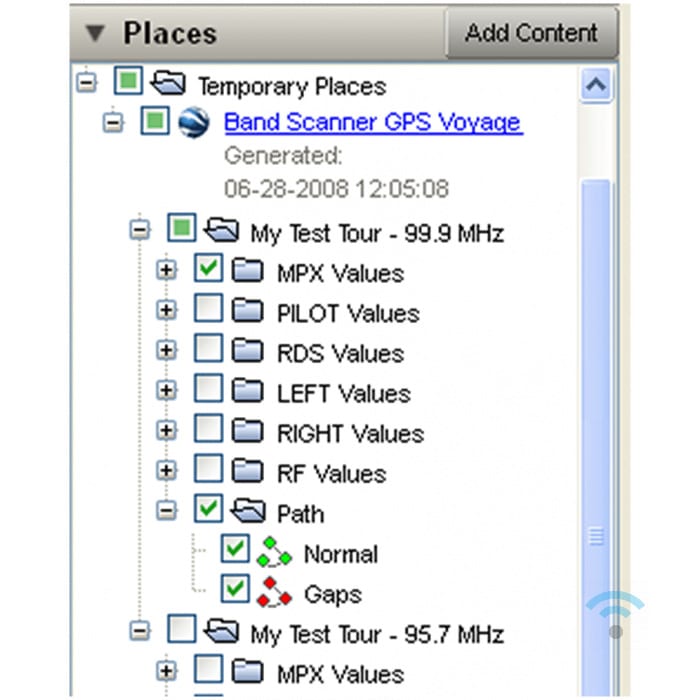Collapse the Path folder tree node

click(168, 511)
